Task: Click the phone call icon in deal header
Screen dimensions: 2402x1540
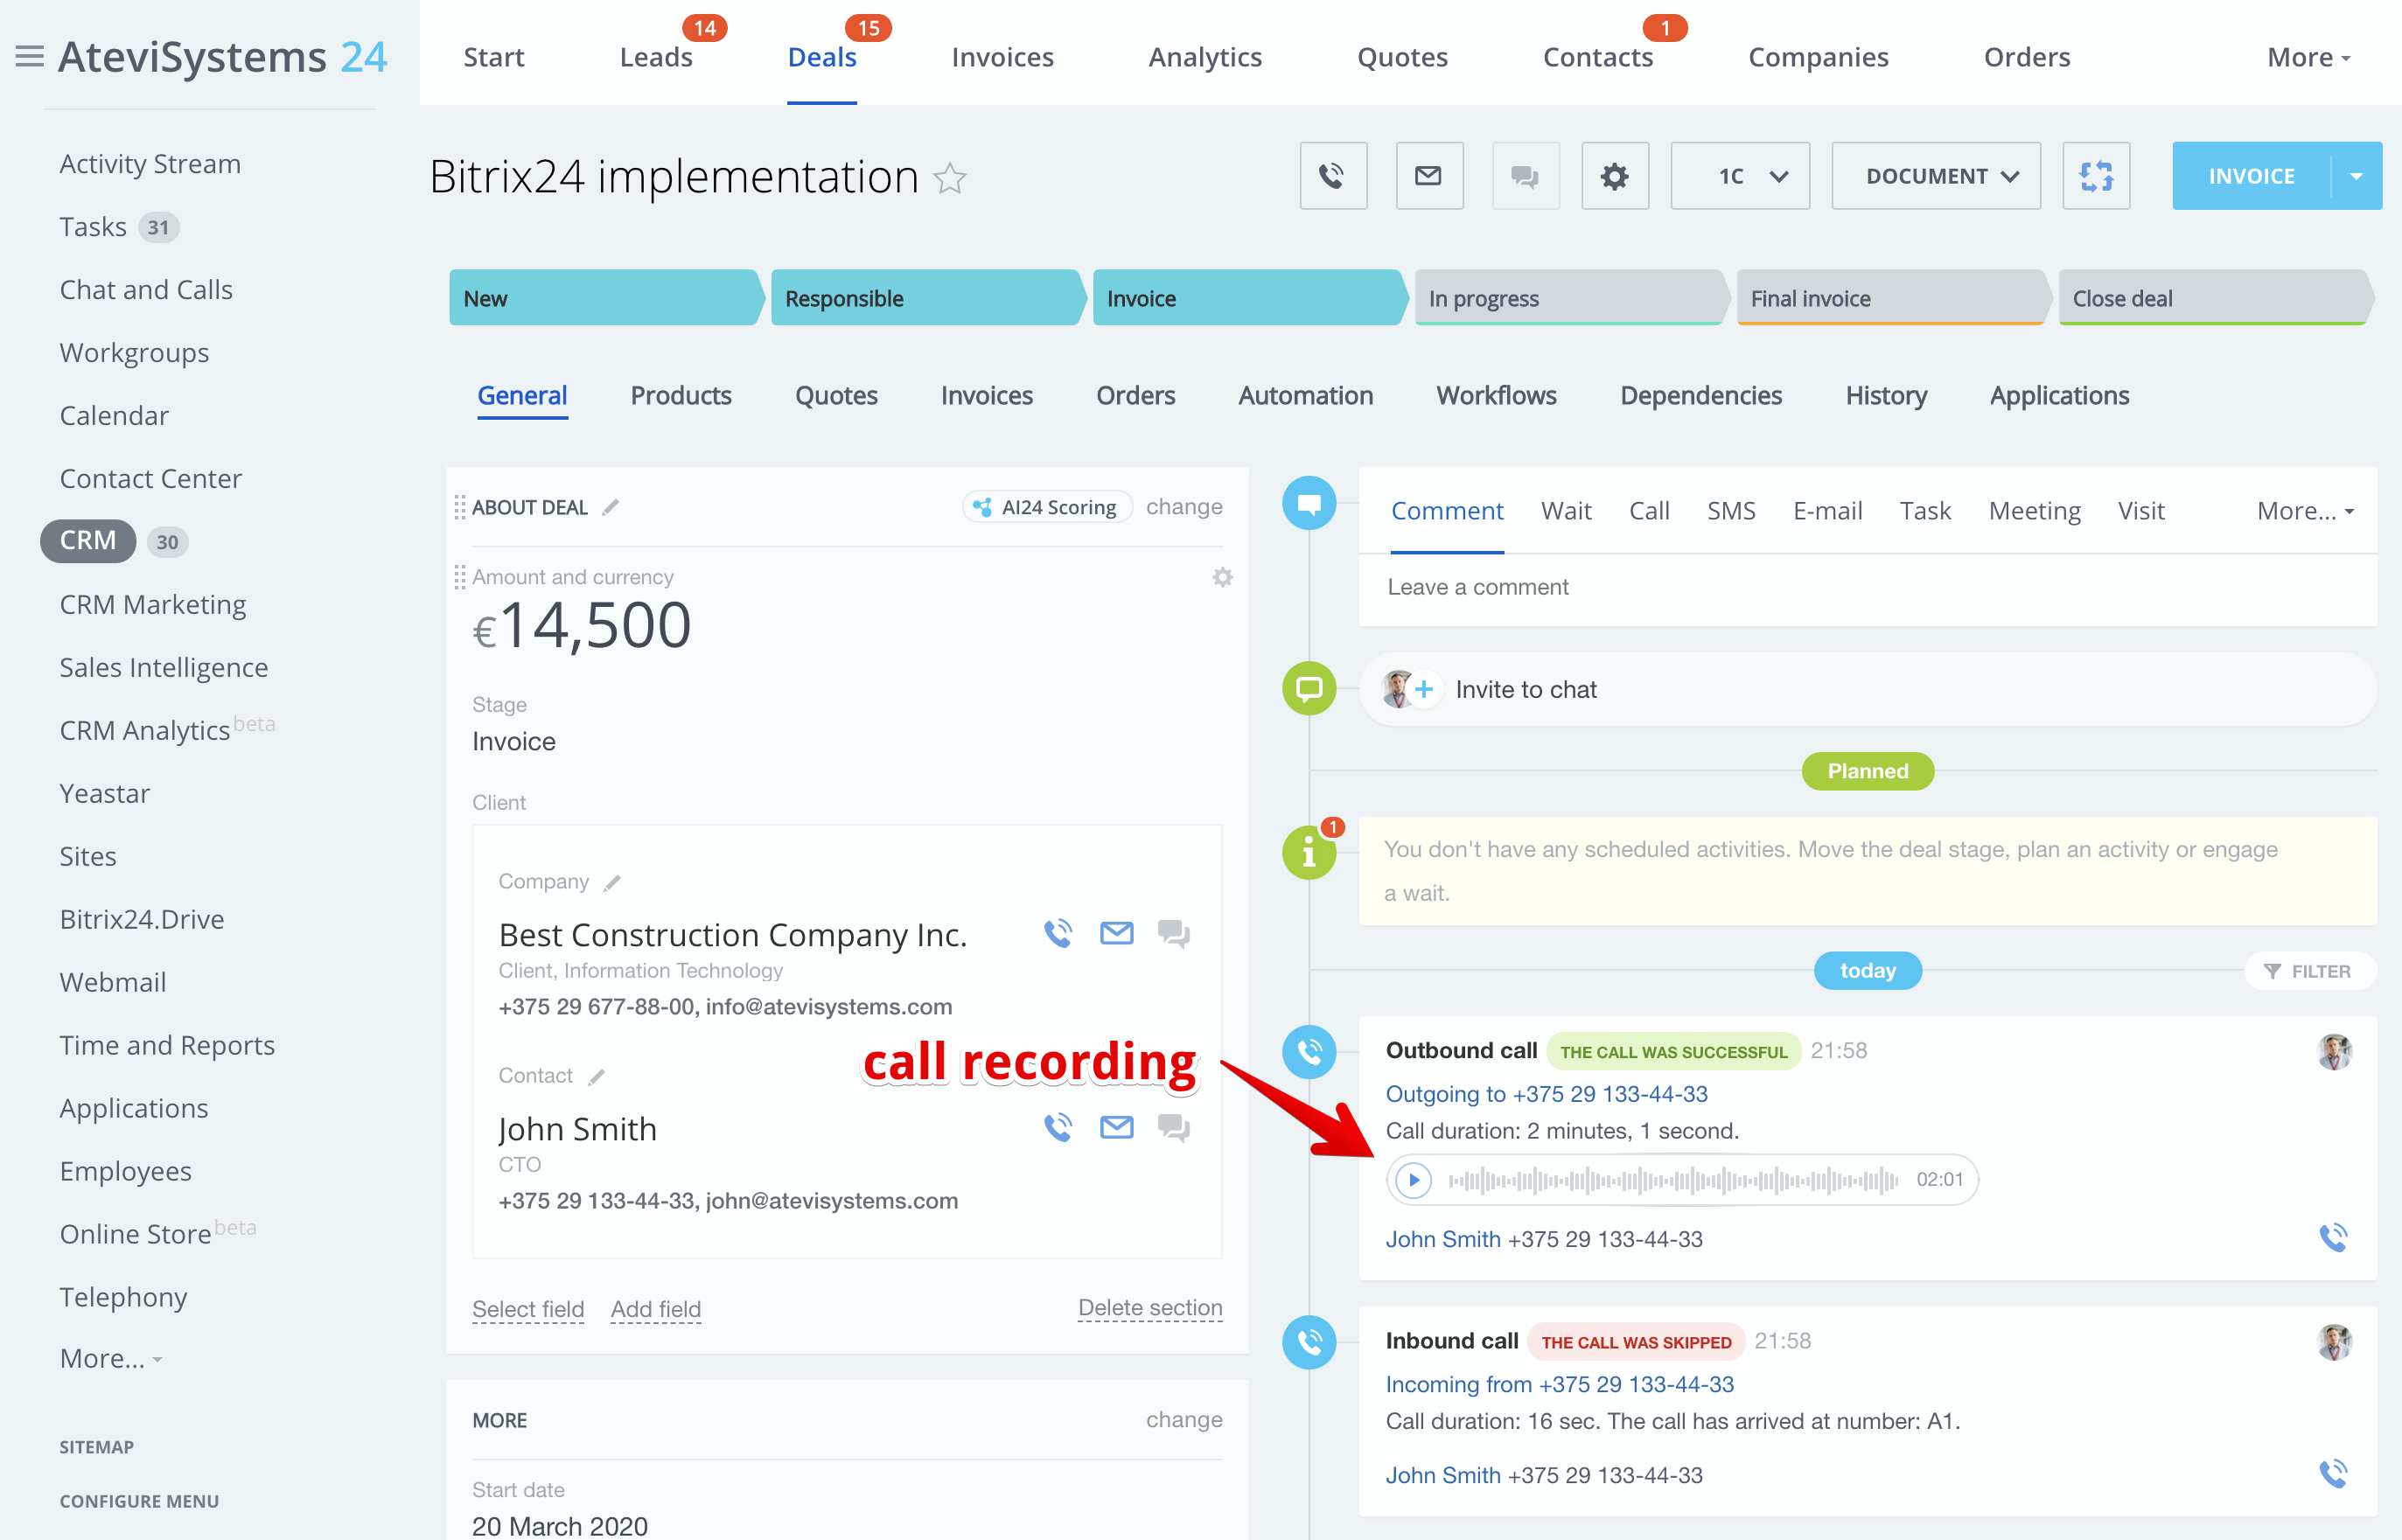Action: 1332,176
